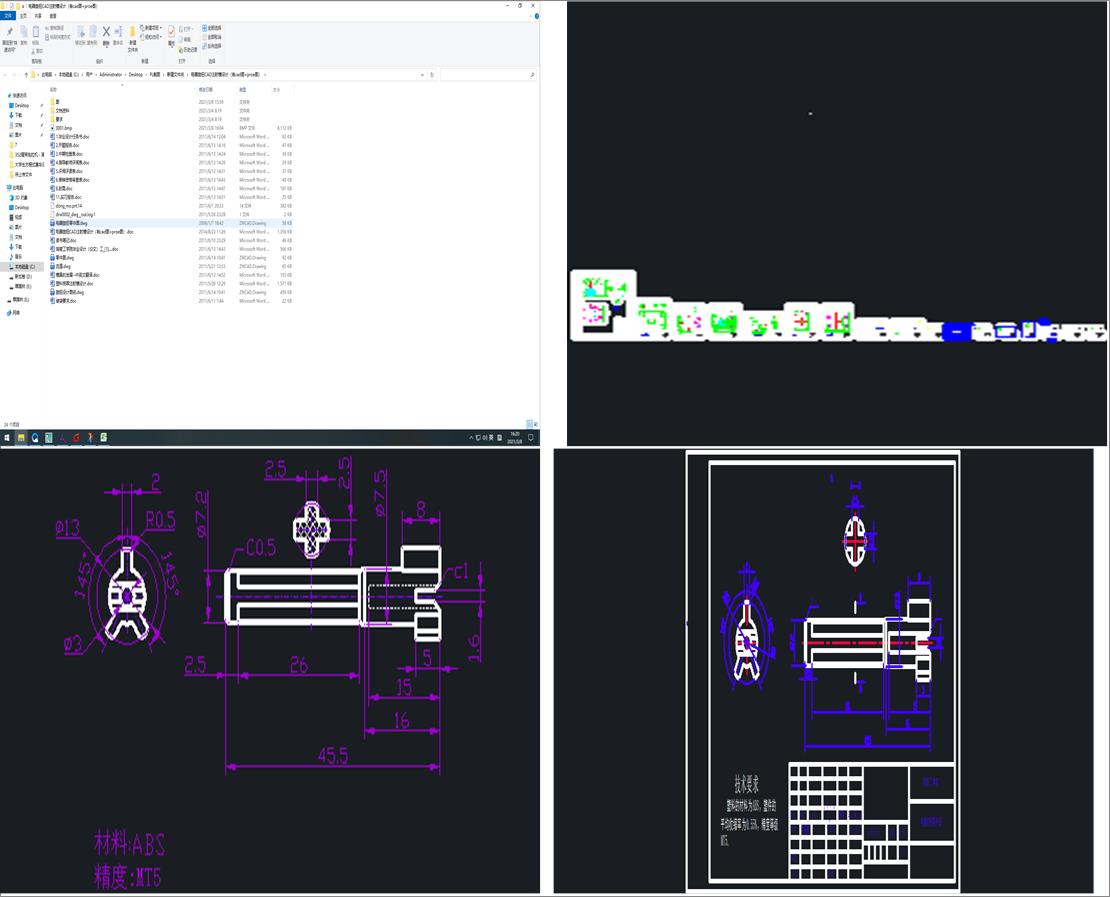Click the Paste icon in the clipboard group
This screenshot has height=897, width=1110.
36,32
